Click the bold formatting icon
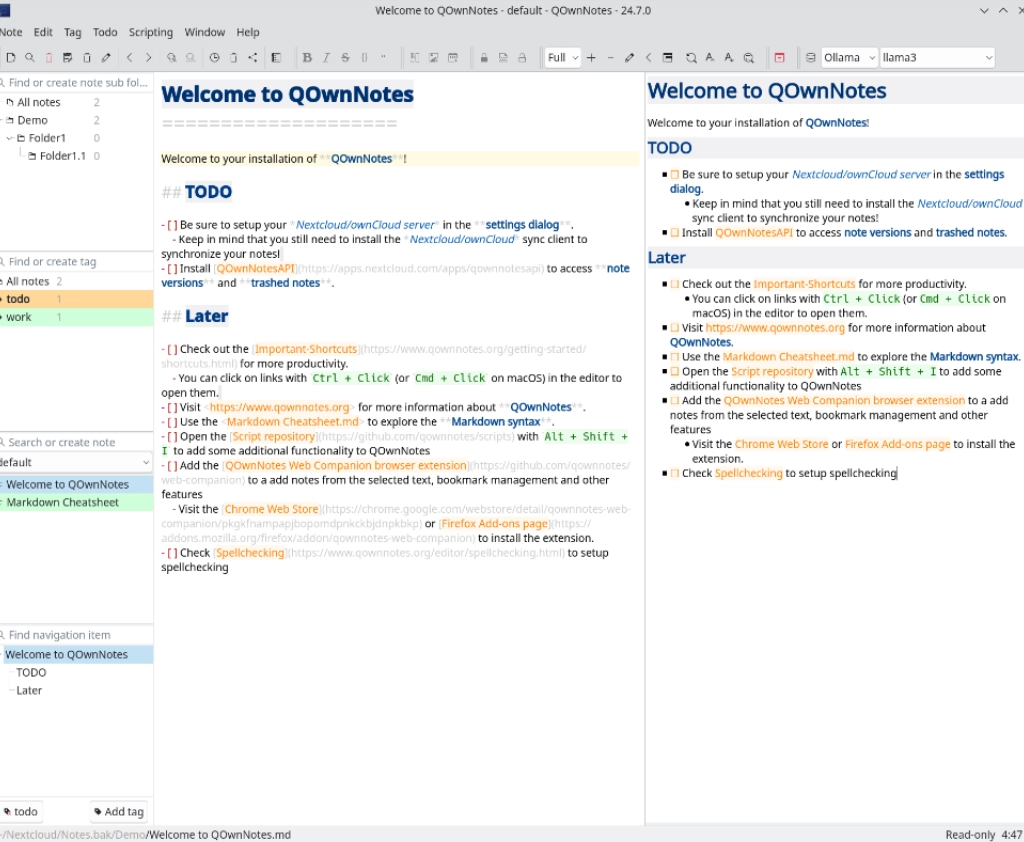 307,58
